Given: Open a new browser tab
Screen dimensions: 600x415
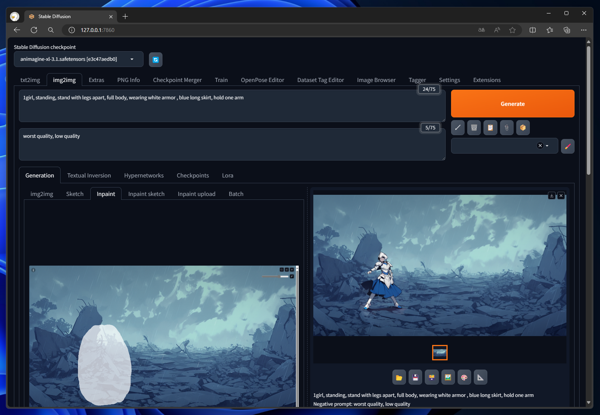Looking at the screenshot, I should [125, 16].
